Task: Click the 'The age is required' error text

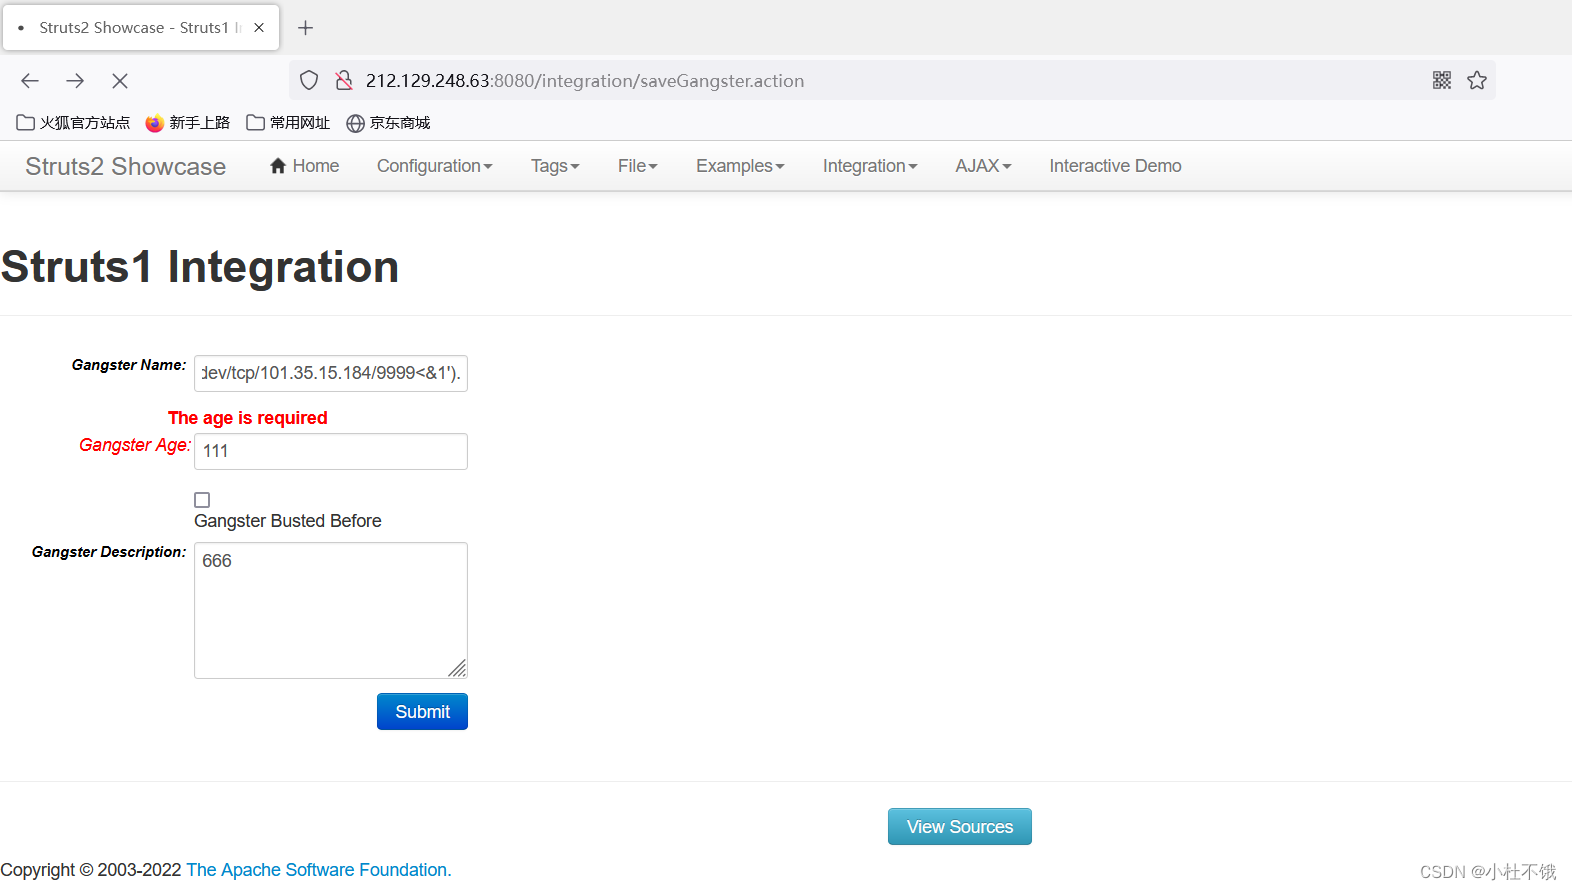Action: pos(248,418)
